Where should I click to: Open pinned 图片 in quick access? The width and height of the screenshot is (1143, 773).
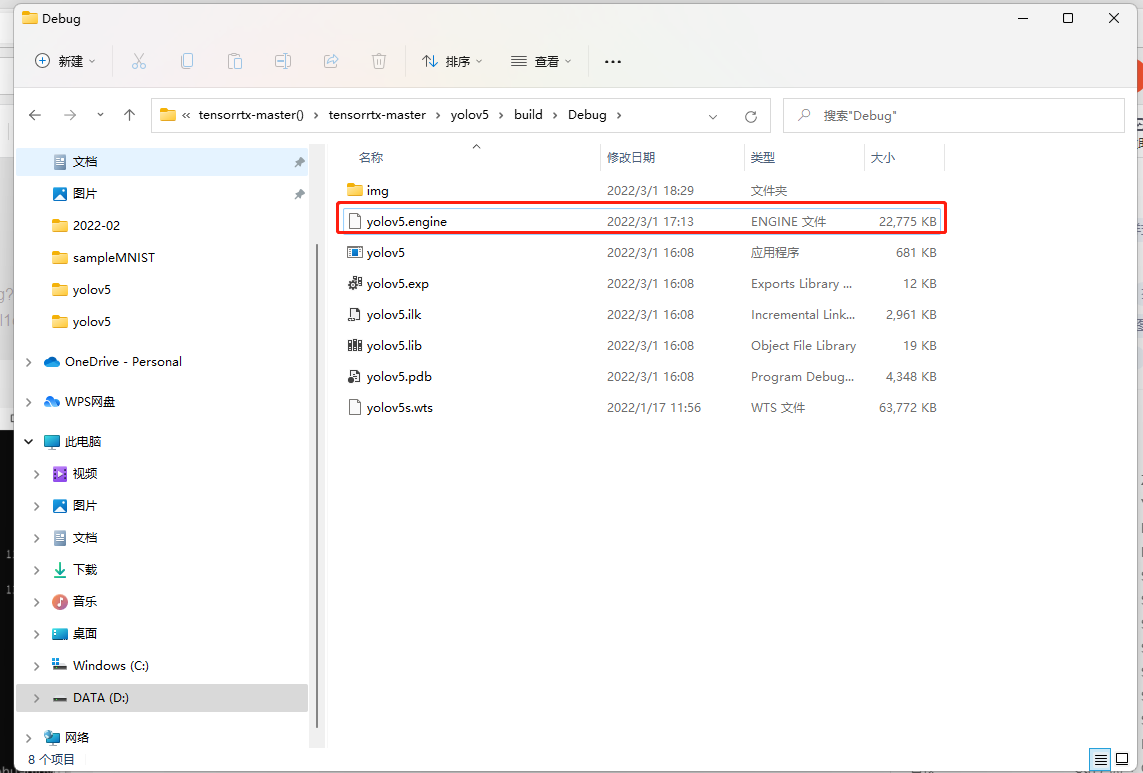pos(162,194)
